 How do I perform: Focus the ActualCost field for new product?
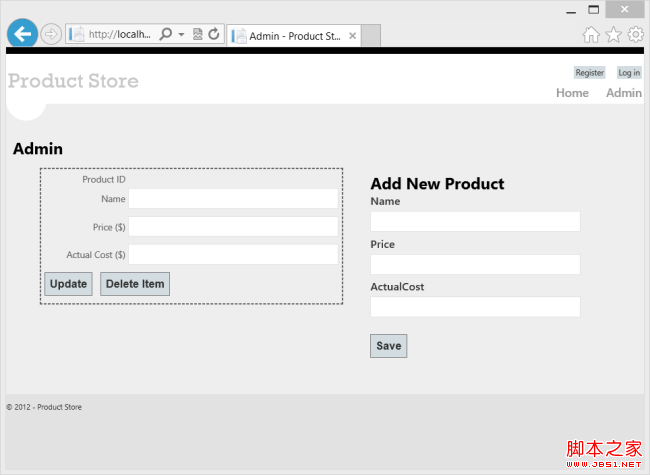coord(475,307)
